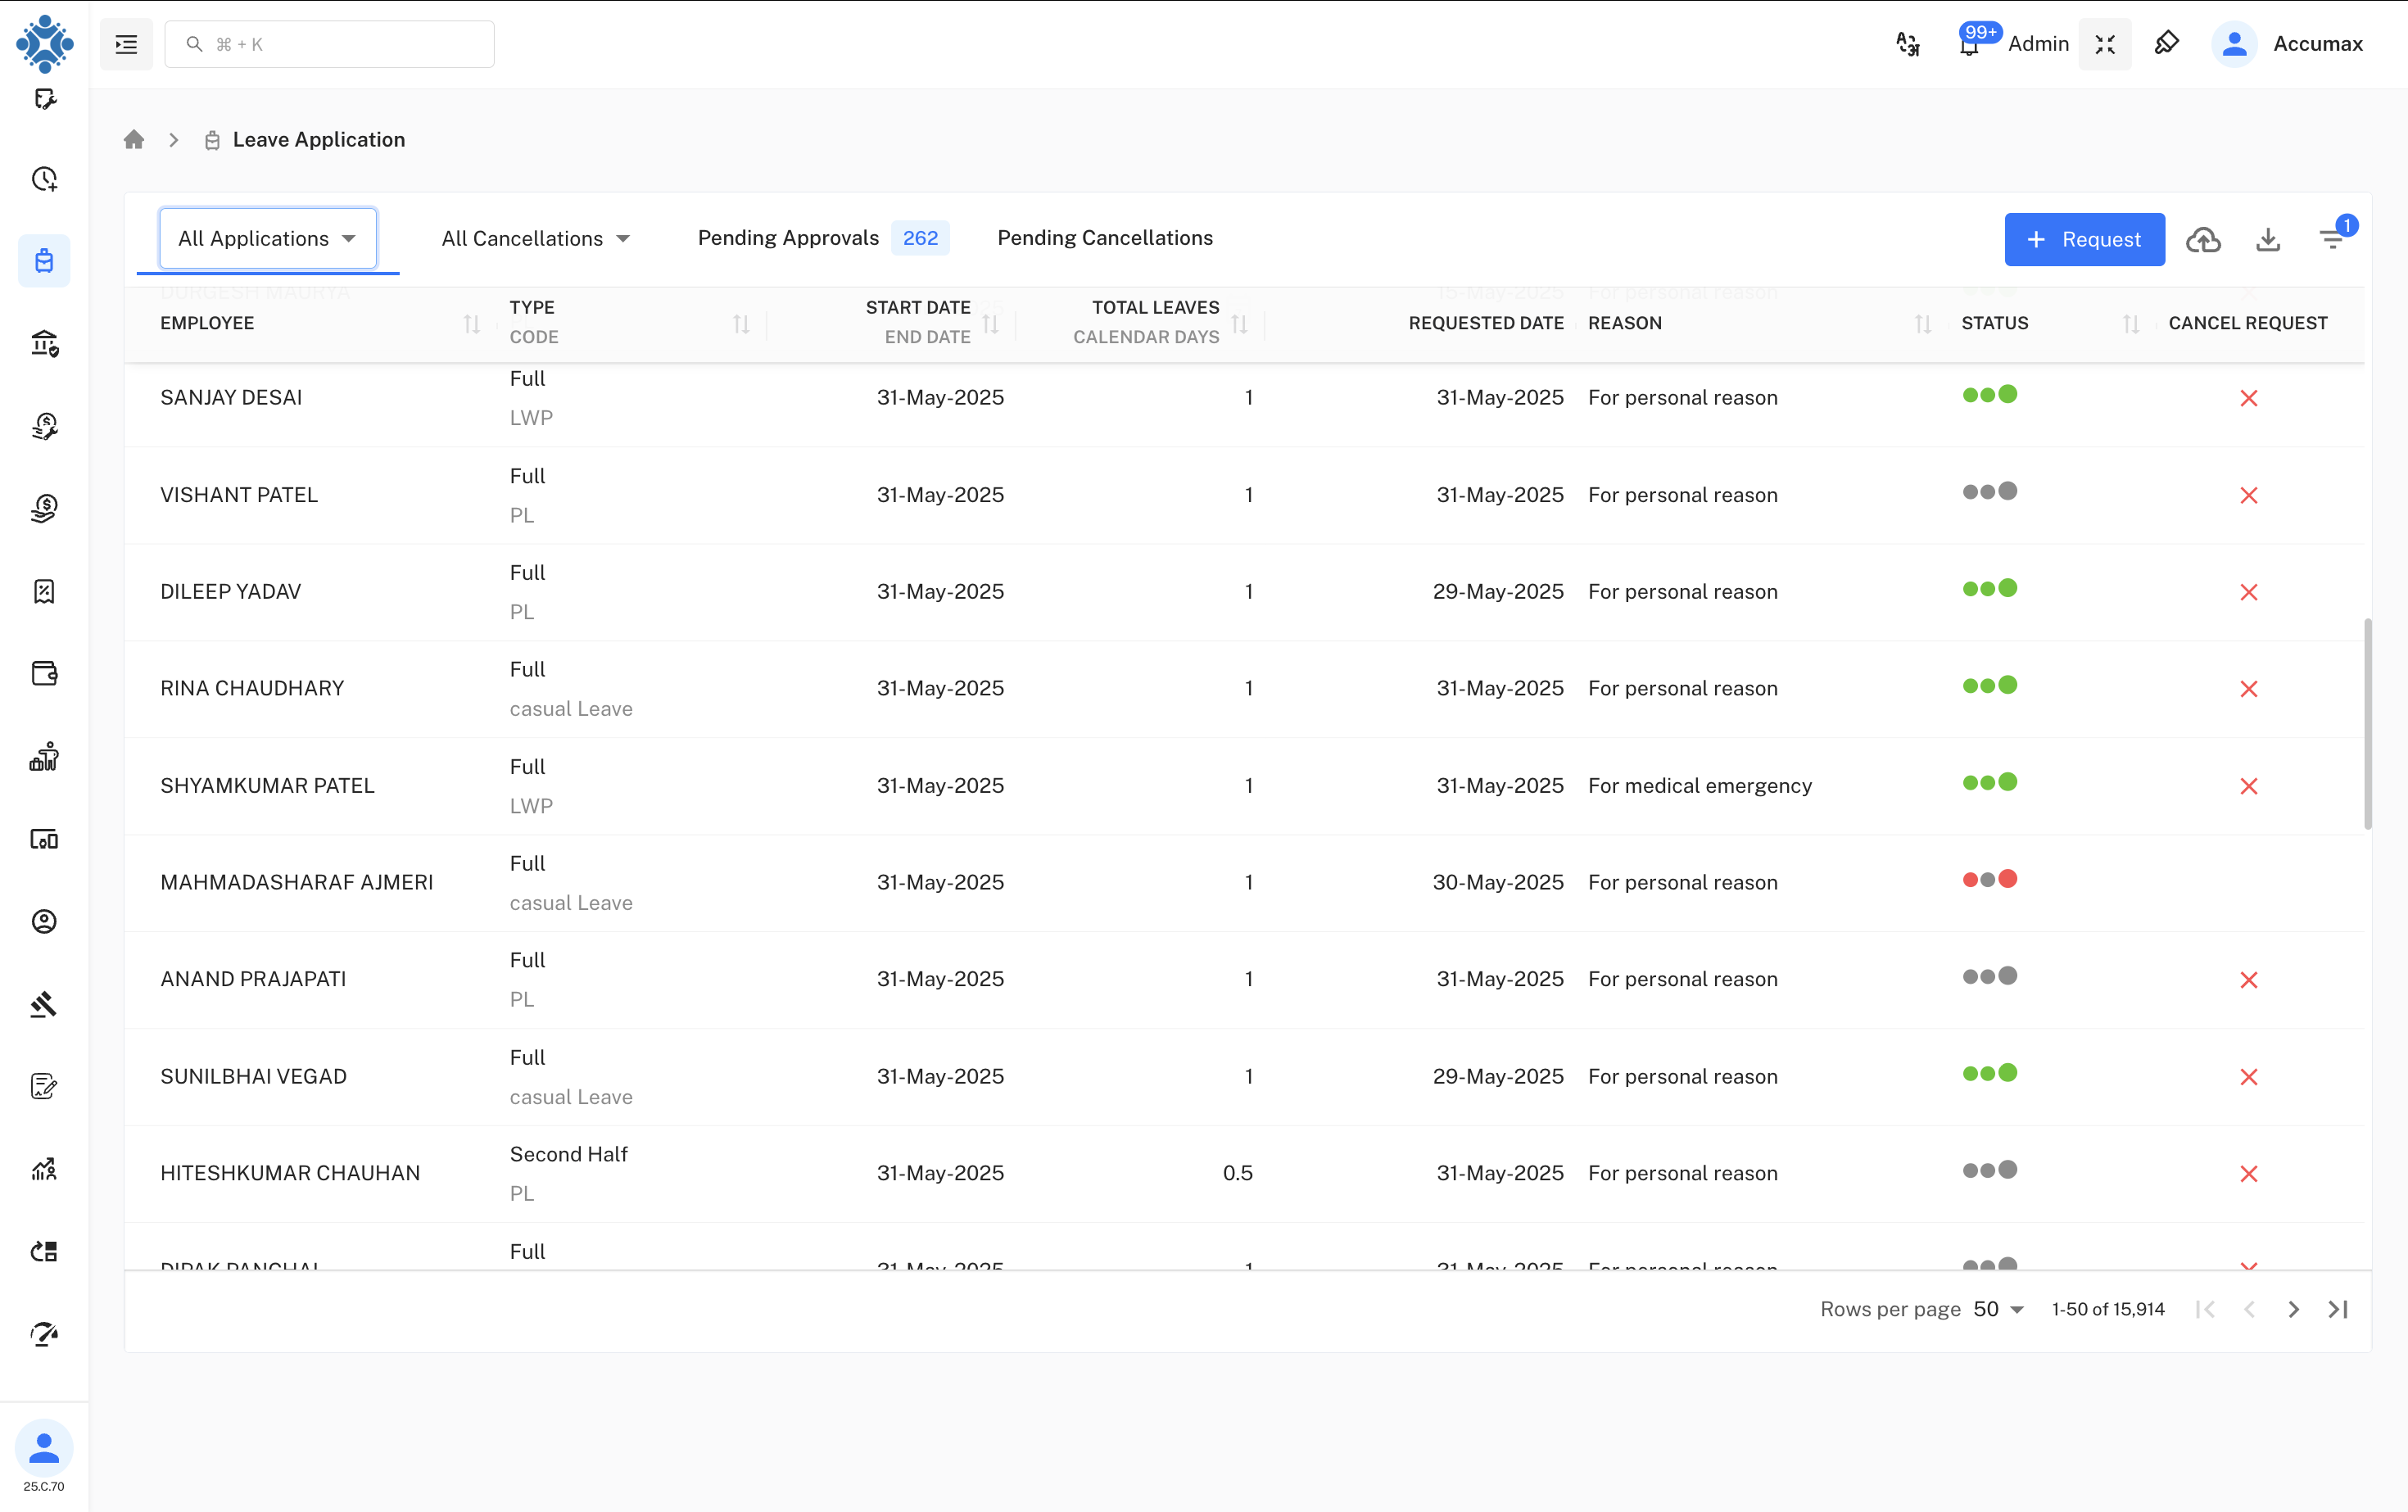Cancel Sanjay Desai's request via red X

2249,397
